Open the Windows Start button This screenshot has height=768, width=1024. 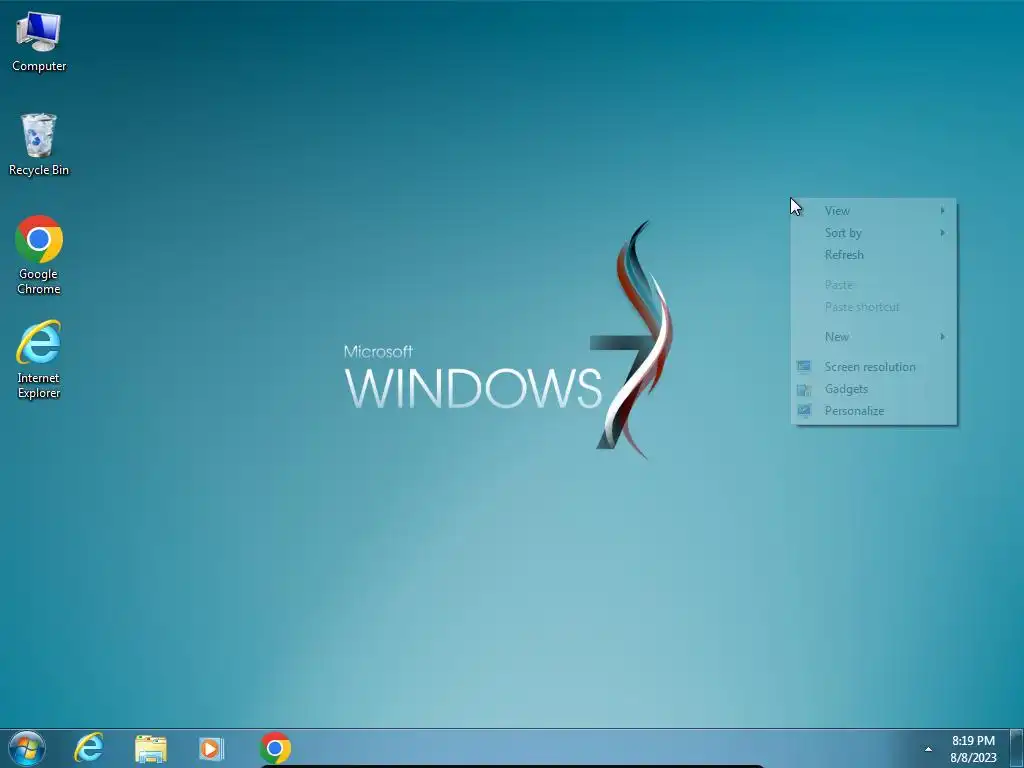click(27, 748)
